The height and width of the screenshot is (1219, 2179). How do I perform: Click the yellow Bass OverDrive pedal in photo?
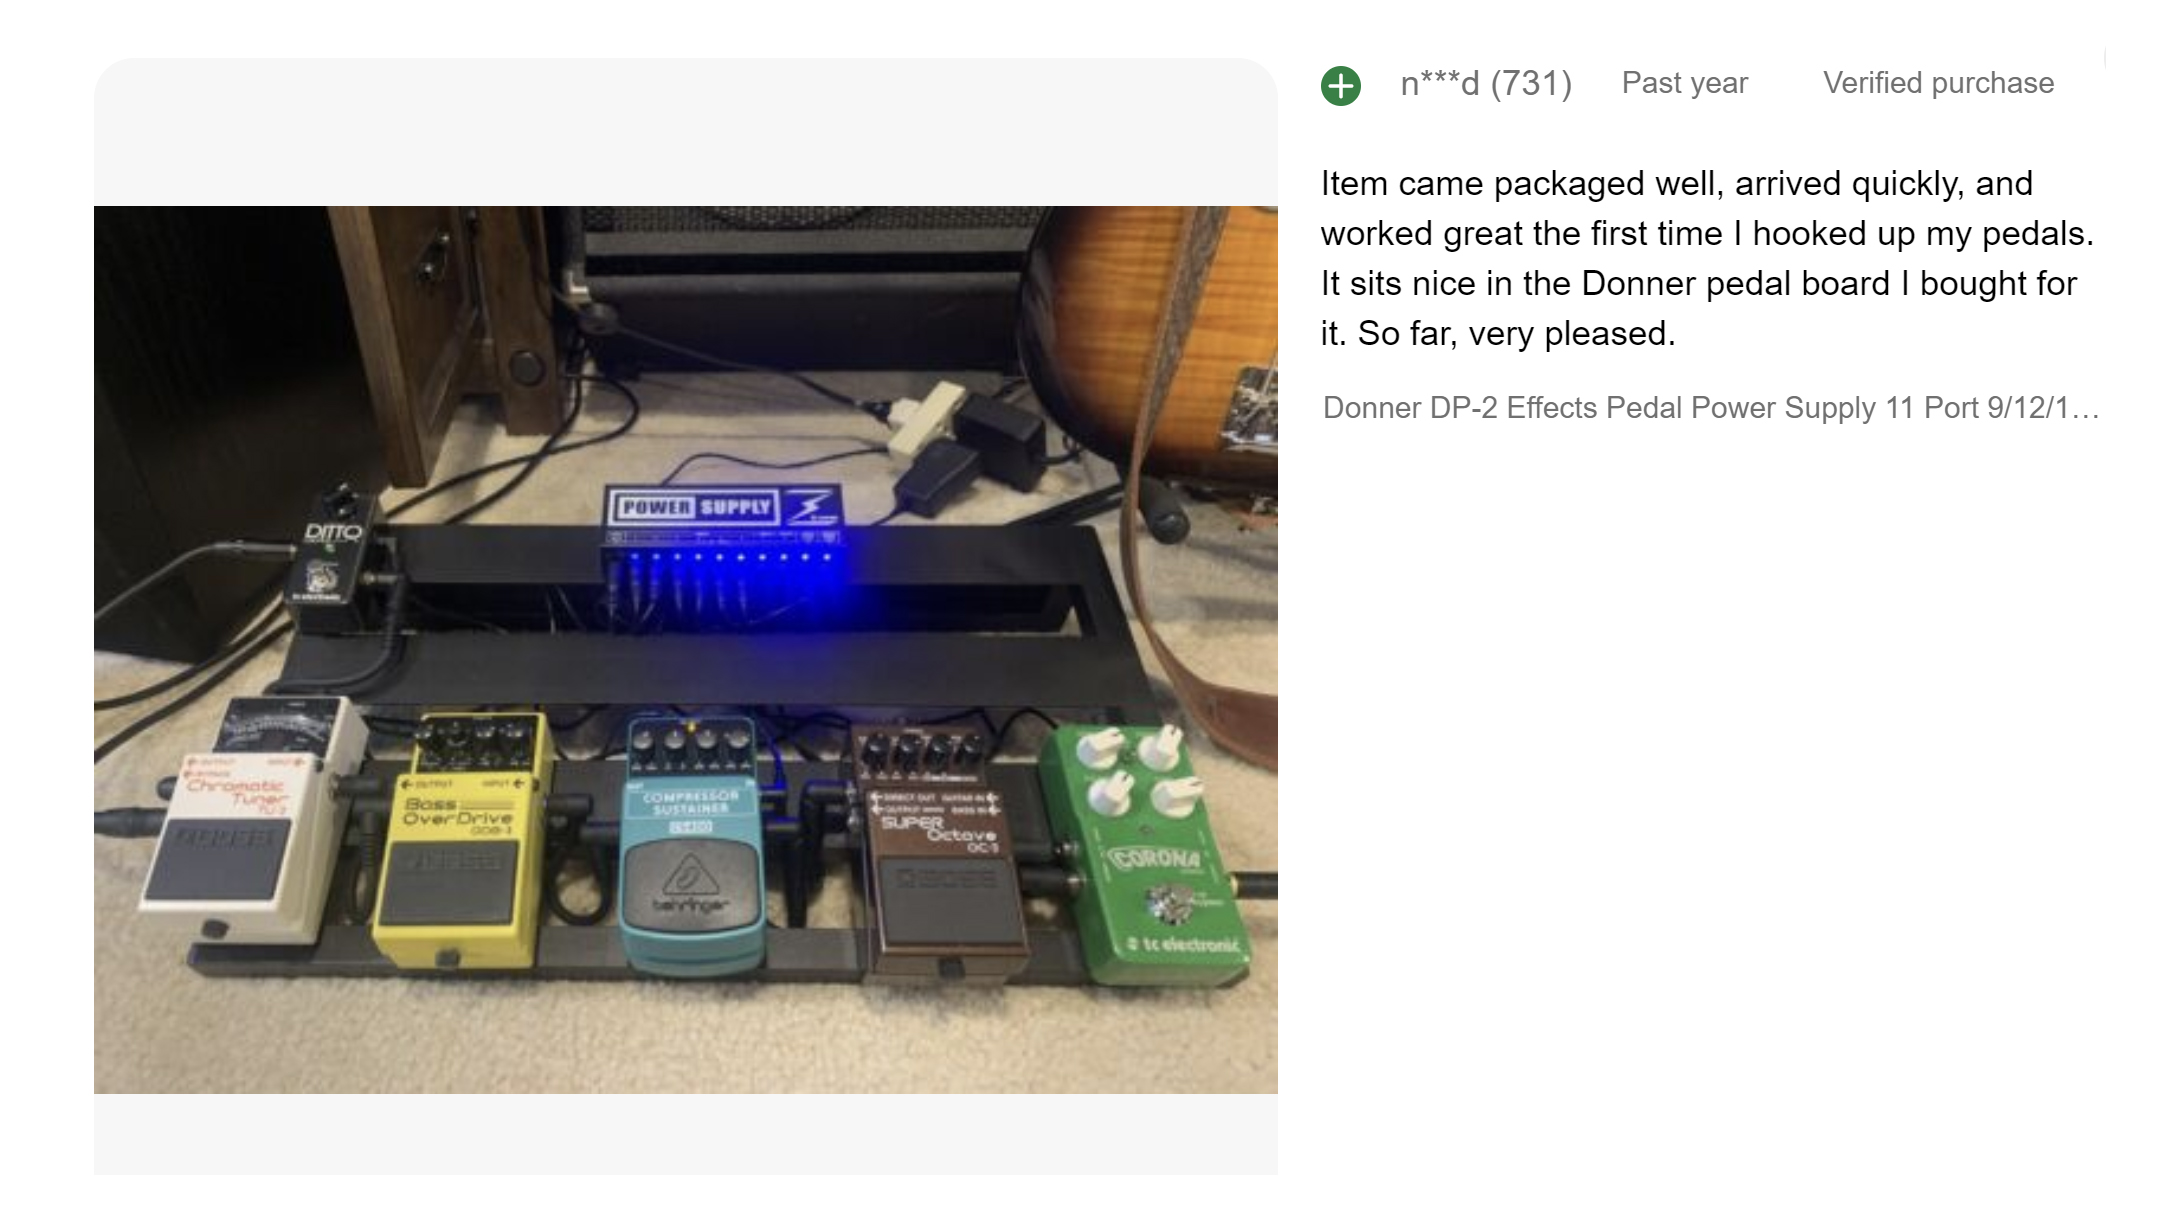click(460, 840)
